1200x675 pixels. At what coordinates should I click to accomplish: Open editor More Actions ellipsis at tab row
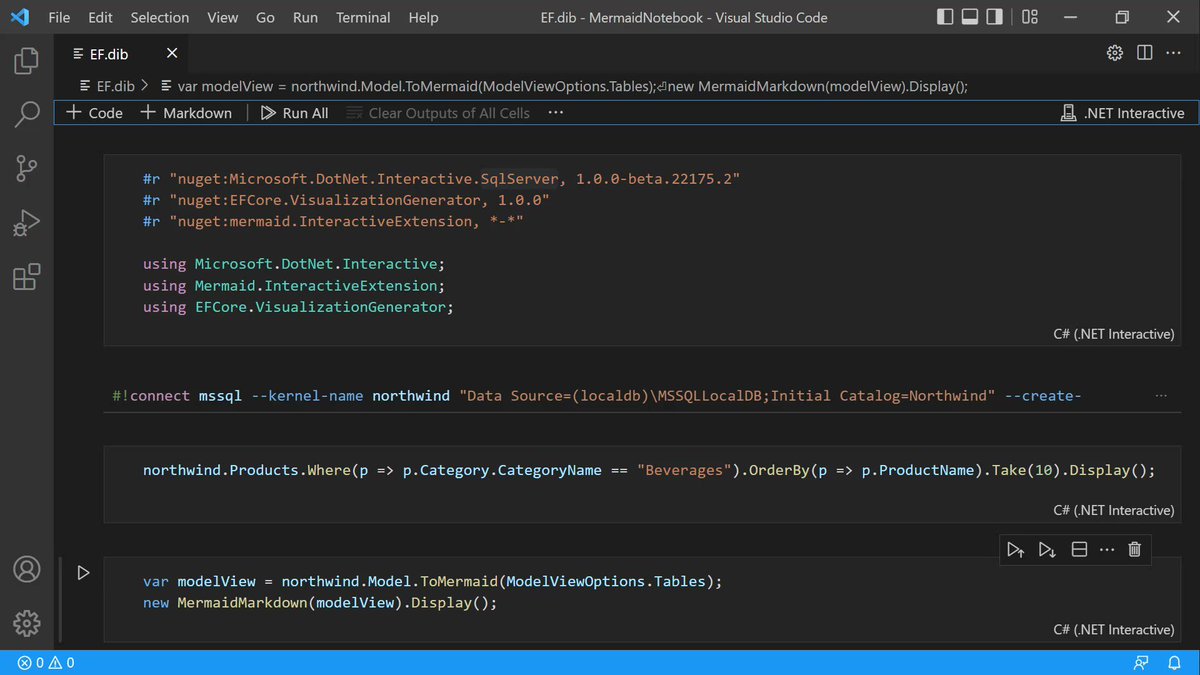pyautogui.click(x=1174, y=53)
